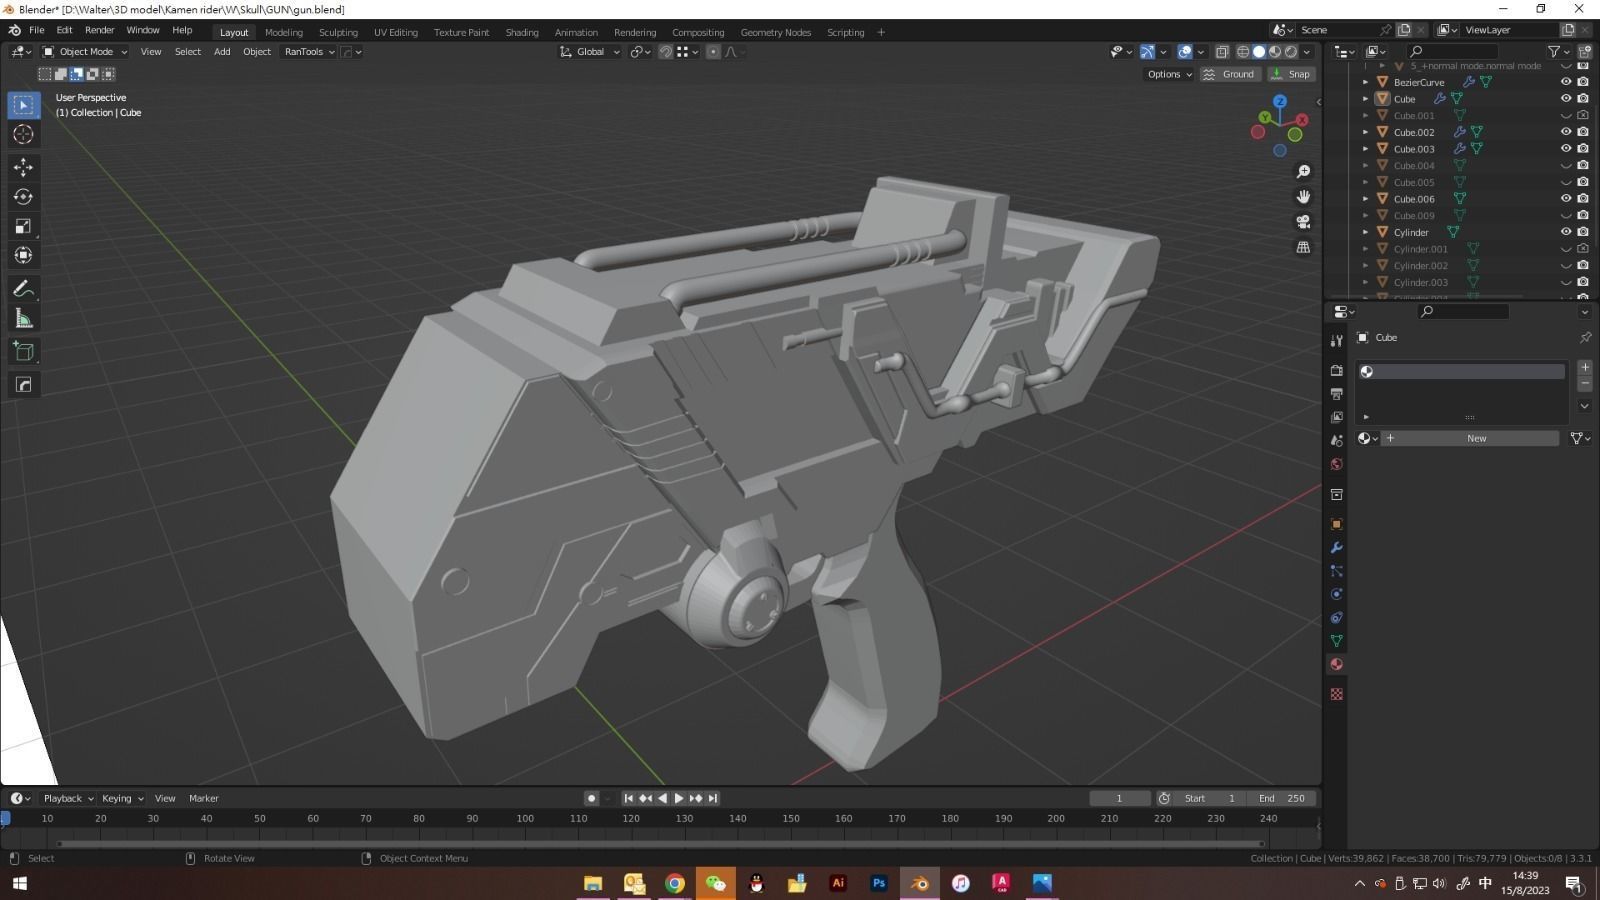Click the outliner search field
This screenshot has height=900, width=1600.
pos(1453,52)
